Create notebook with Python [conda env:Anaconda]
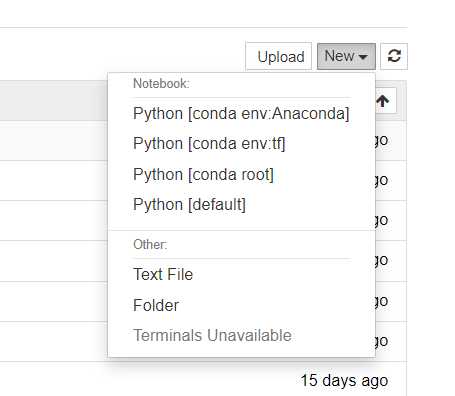Screen dimensions: 455x396 [241, 114]
